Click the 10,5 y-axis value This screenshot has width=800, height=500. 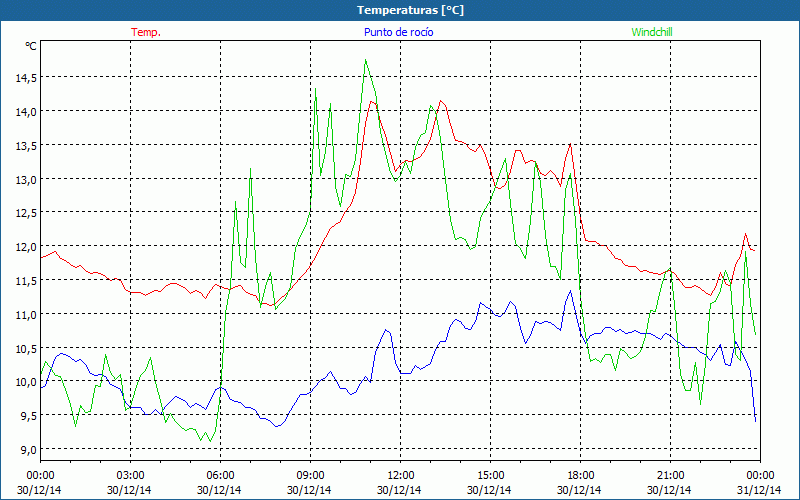26,348
